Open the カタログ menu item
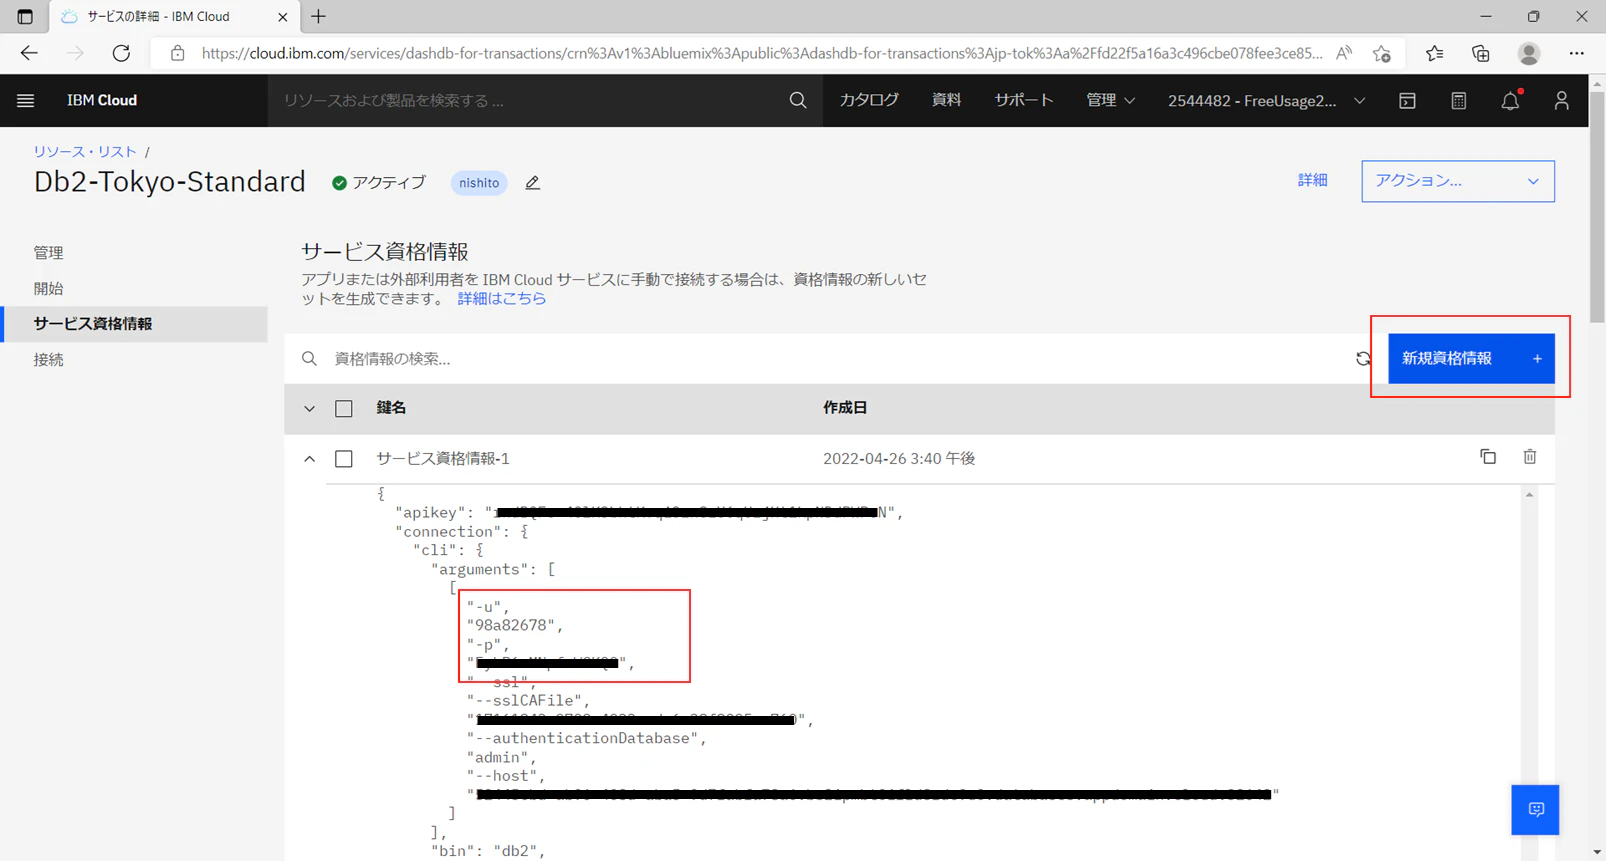1606x861 pixels. pos(869,100)
